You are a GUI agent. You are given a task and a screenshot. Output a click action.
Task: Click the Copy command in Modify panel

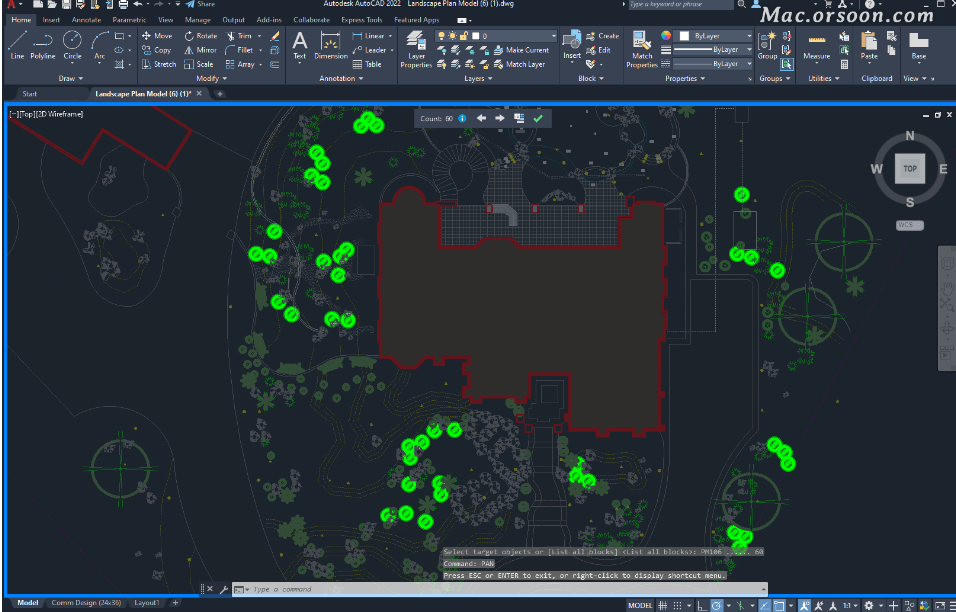157,50
